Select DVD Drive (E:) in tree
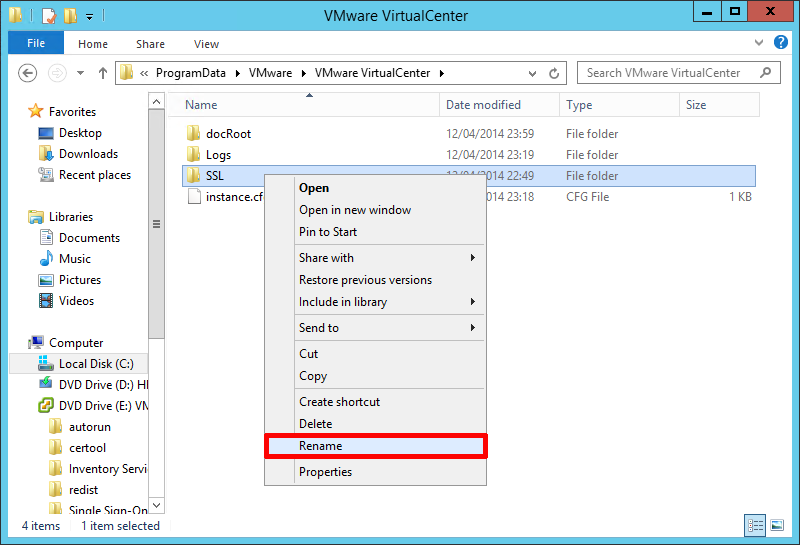 tap(103, 405)
